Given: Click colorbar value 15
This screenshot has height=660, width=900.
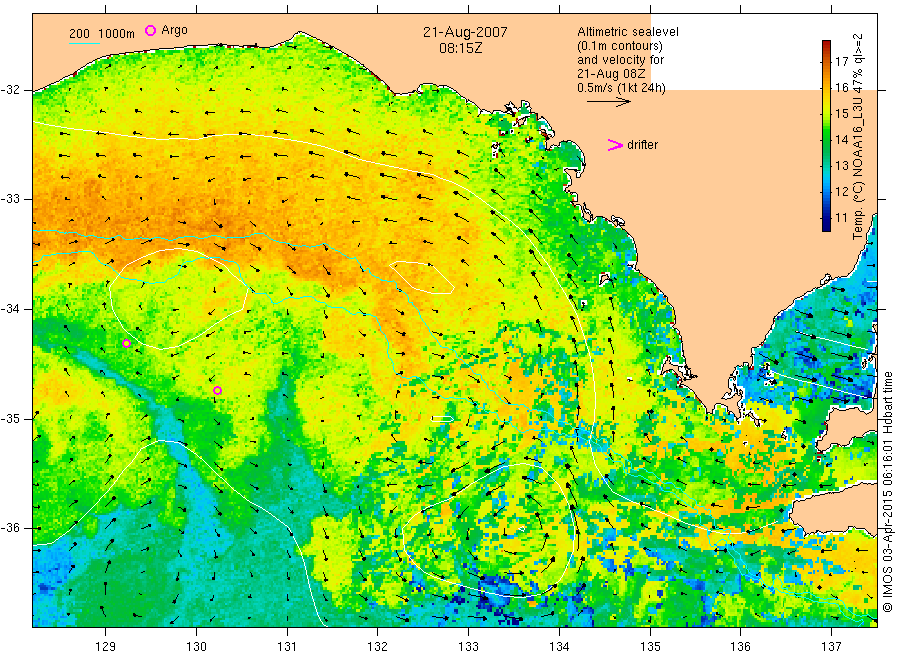Looking at the screenshot, I should 841,114.
